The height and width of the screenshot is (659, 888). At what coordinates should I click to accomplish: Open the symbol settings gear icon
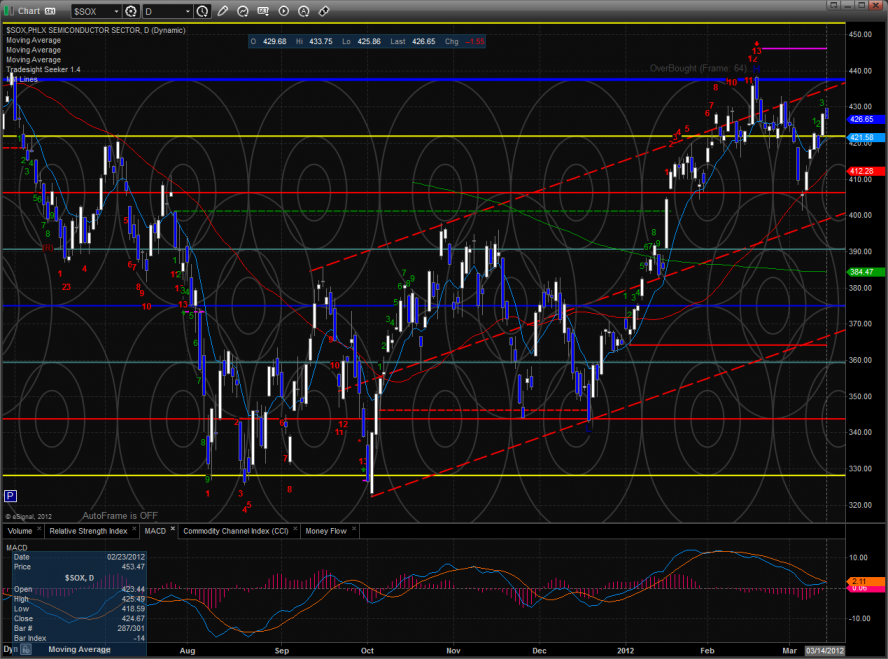[131, 11]
